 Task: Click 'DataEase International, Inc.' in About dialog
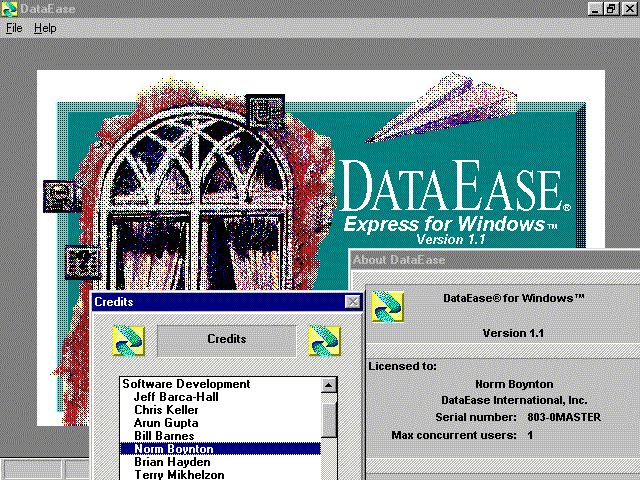(x=514, y=400)
